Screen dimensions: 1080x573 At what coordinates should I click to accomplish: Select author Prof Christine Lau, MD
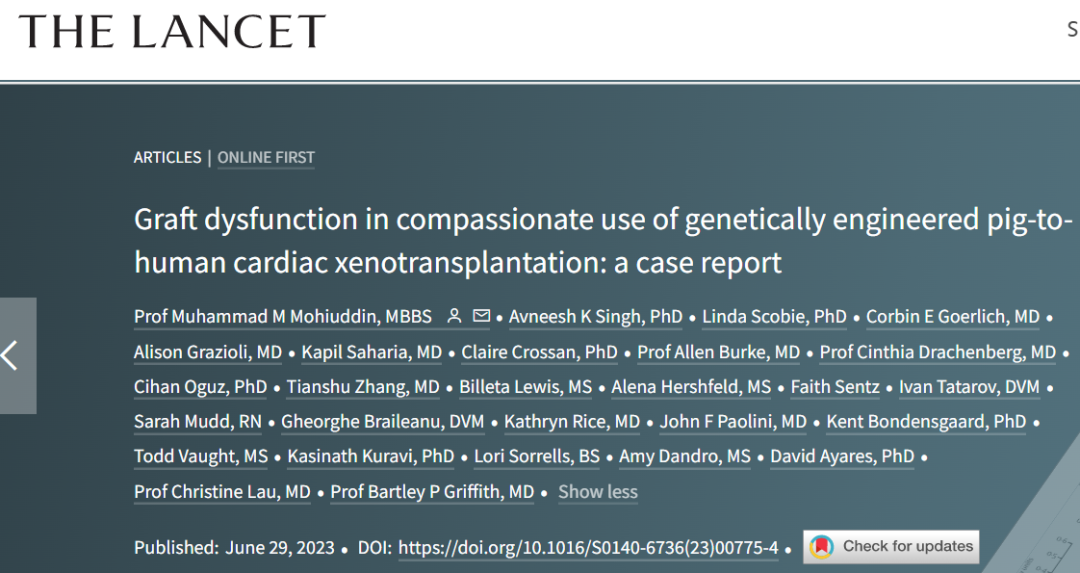pyautogui.click(x=222, y=492)
